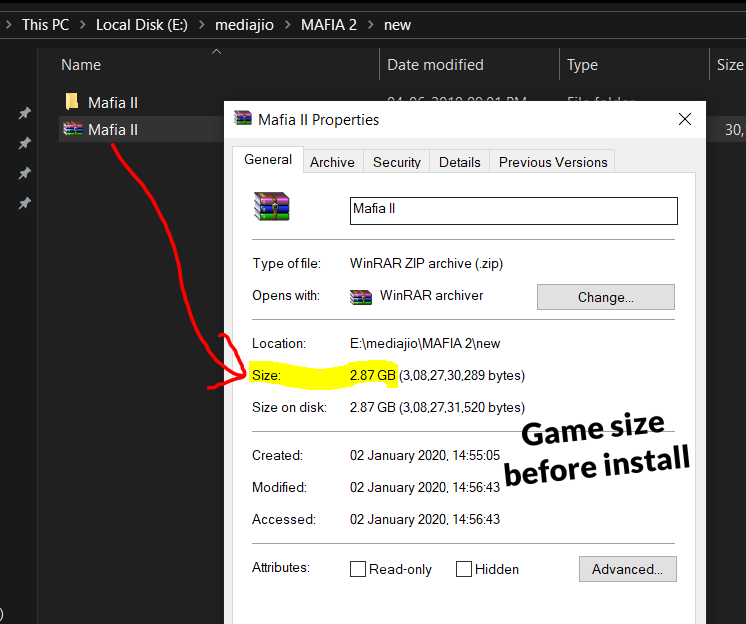Open the Advanced... attributes button
This screenshot has width=746, height=624.
point(627,569)
